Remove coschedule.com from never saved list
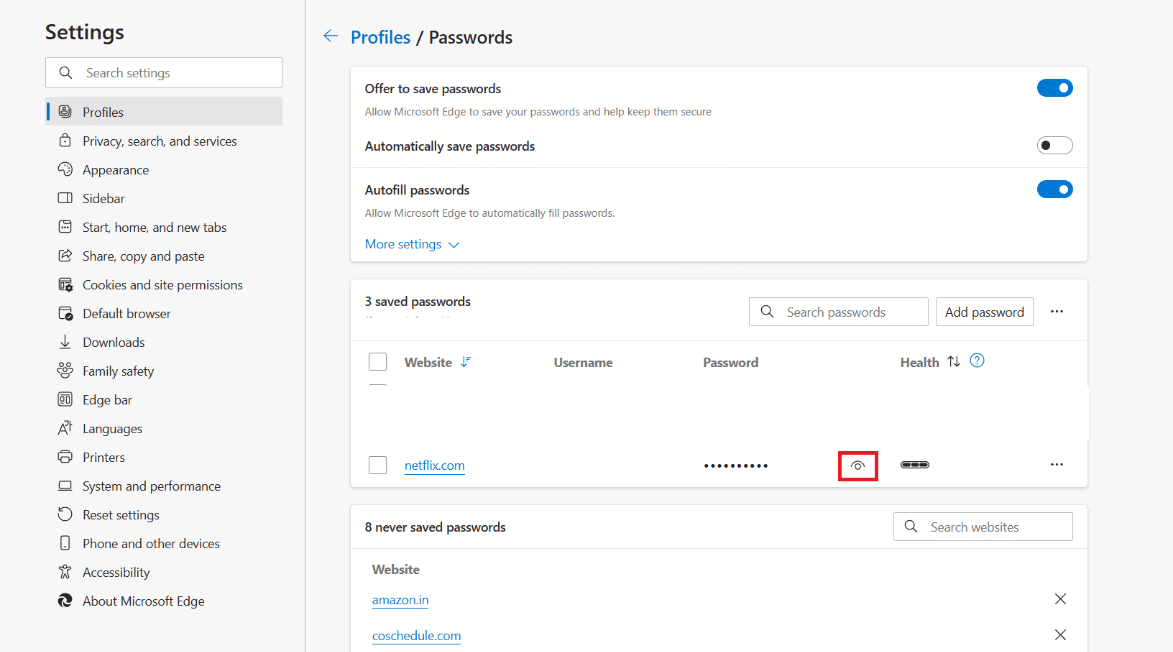 tap(1060, 635)
